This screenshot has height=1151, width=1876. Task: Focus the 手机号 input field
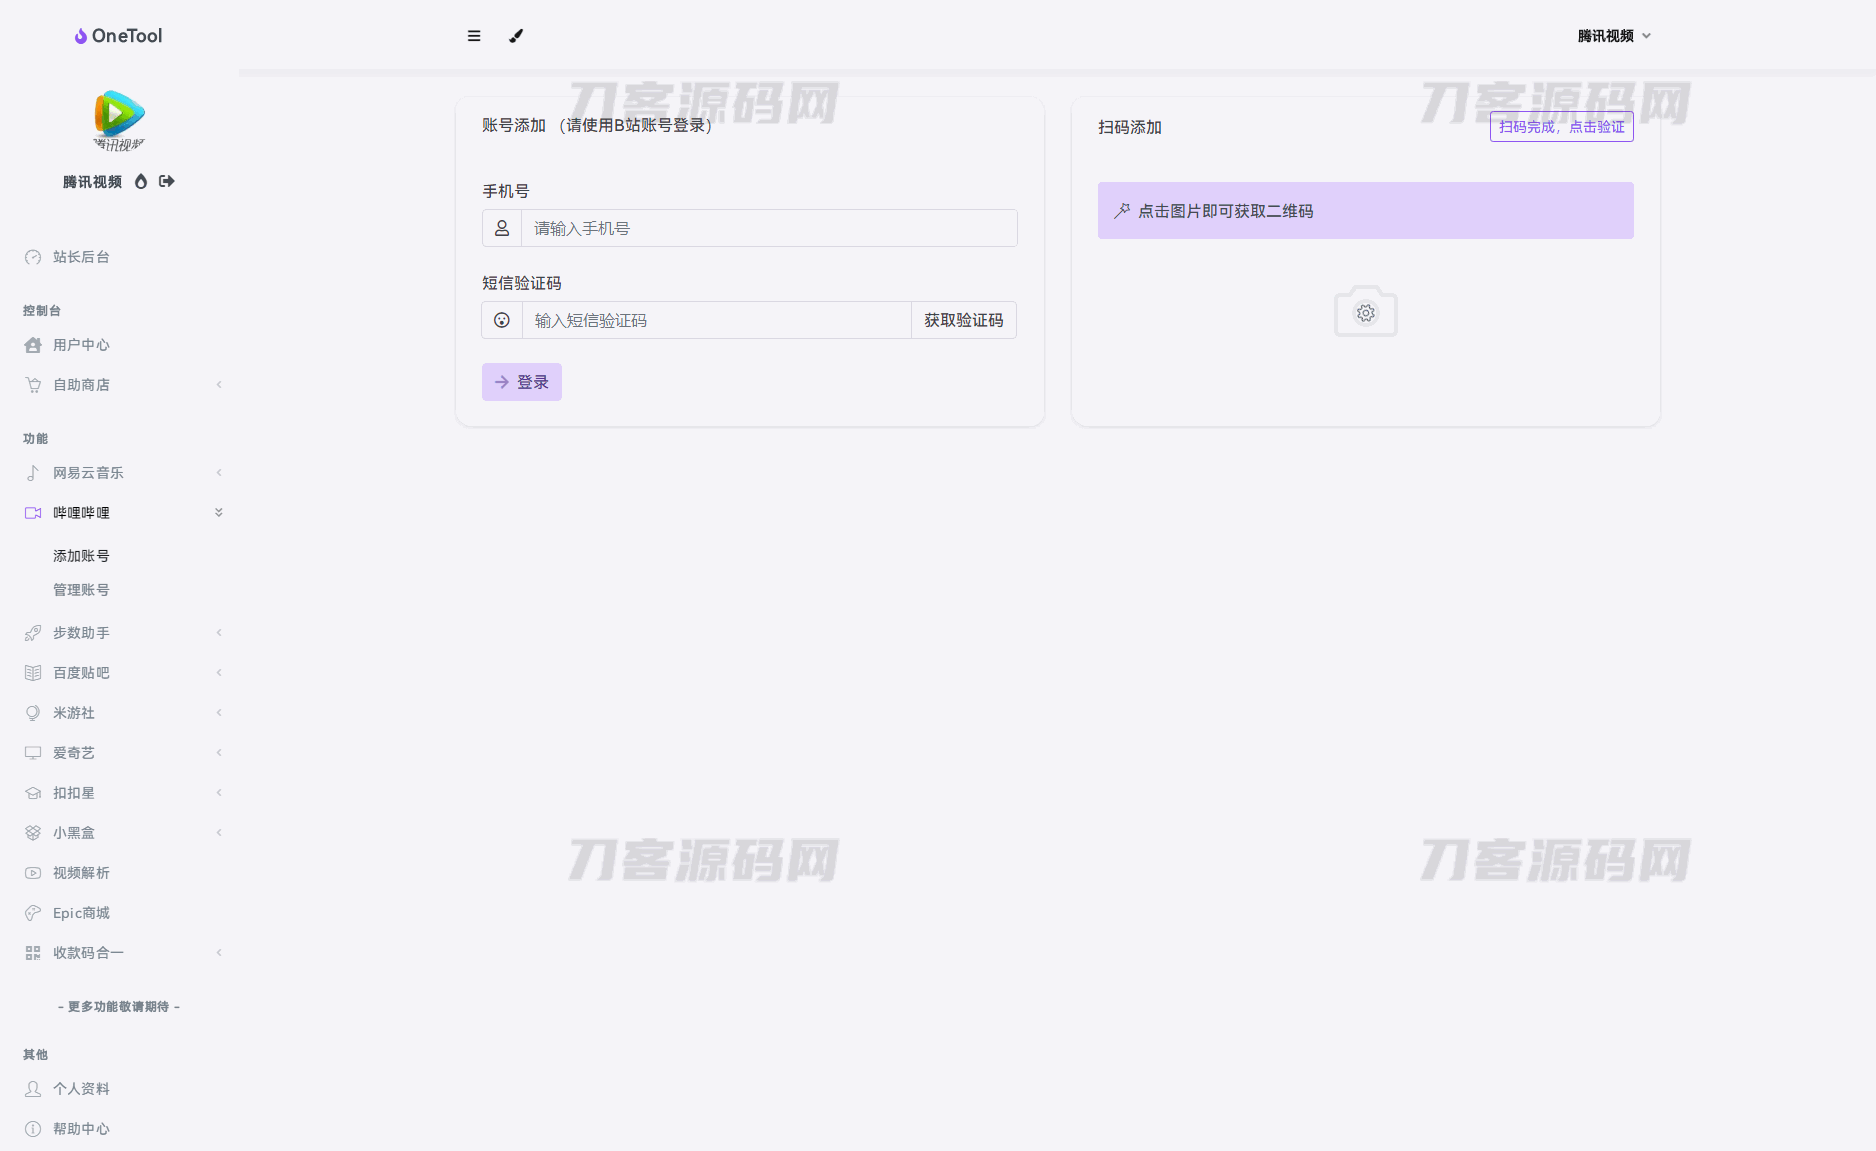click(x=768, y=228)
